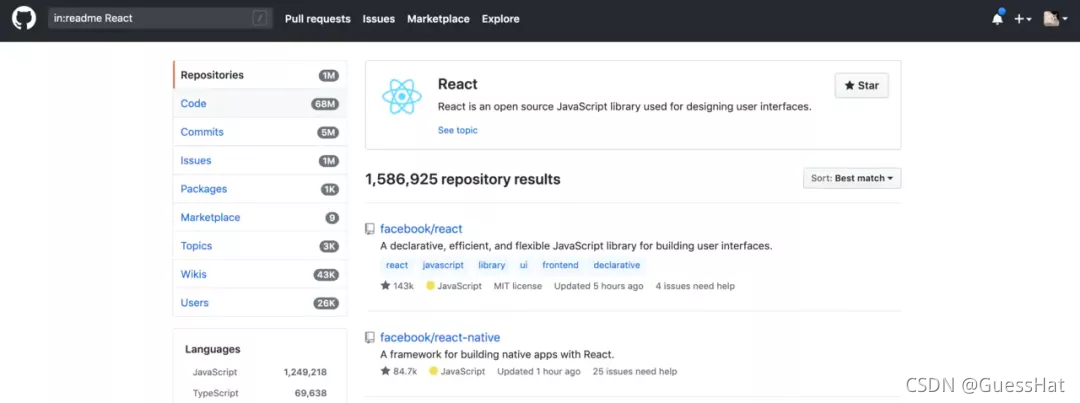Click the React topic logo

pyautogui.click(x=402, y=96)
